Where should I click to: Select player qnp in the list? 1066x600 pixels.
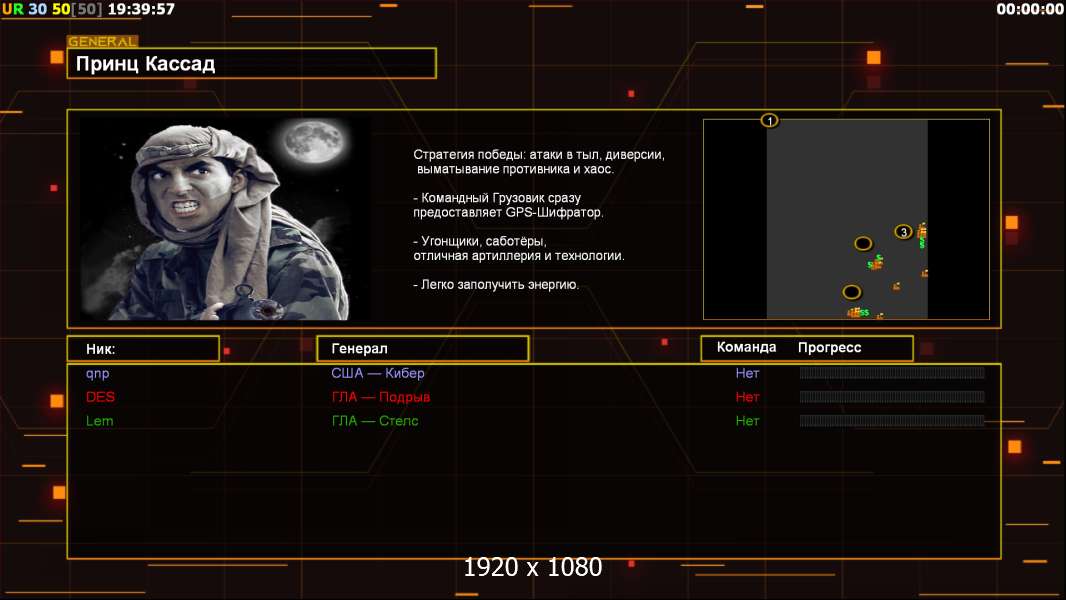point(97,373)
